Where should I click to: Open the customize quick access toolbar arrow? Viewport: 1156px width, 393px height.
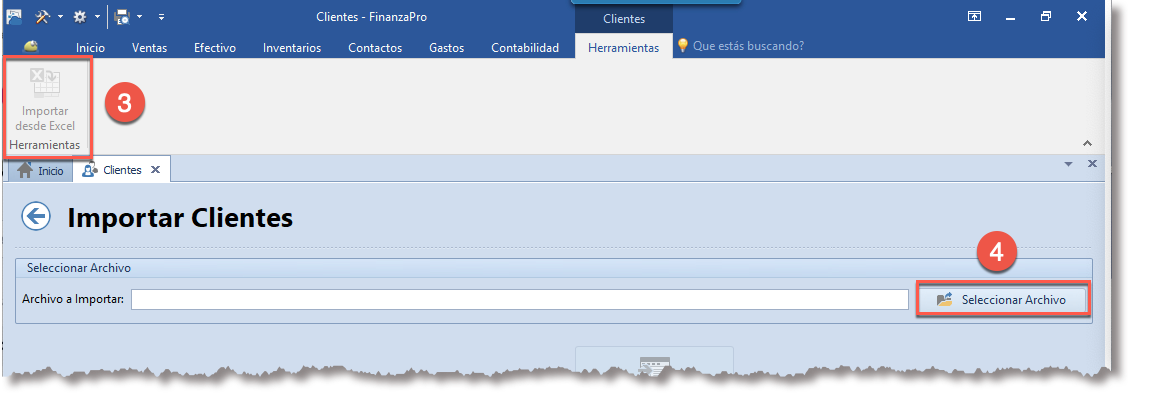point(161,16)
